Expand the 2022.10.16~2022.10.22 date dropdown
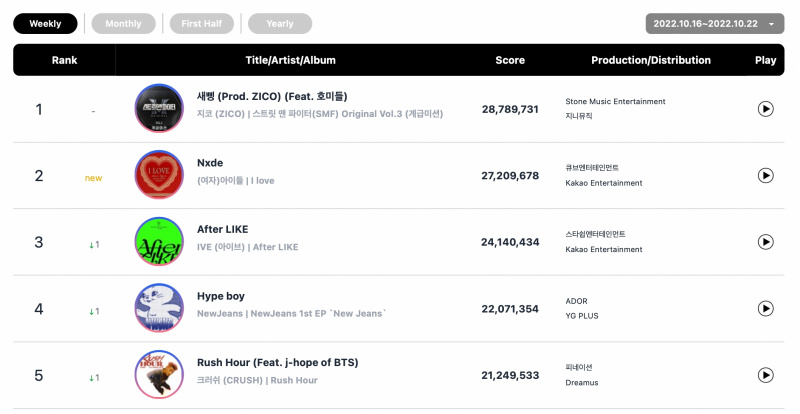 (x=715, y=23)
